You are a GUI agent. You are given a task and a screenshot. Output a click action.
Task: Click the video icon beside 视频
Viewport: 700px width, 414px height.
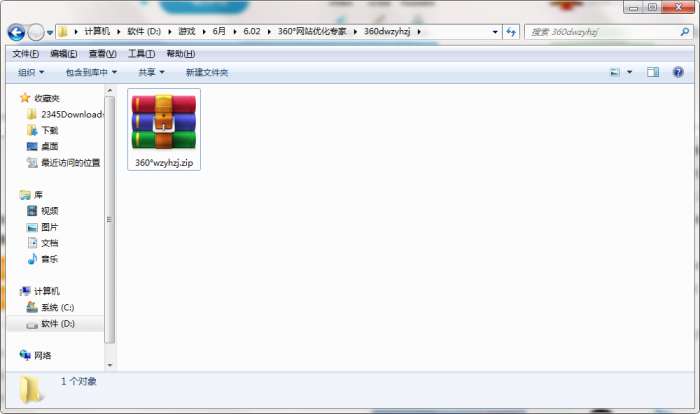click(32, 211)
